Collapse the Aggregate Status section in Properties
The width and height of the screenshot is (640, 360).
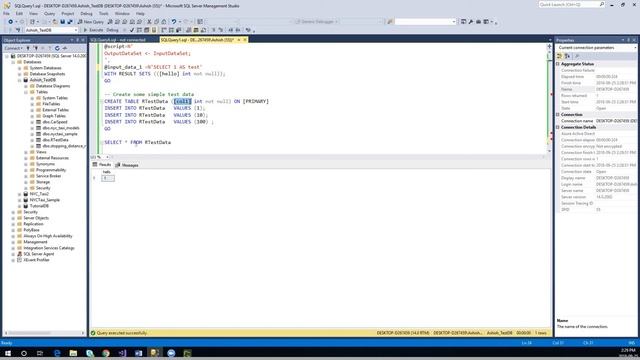(x=558, y=64)
